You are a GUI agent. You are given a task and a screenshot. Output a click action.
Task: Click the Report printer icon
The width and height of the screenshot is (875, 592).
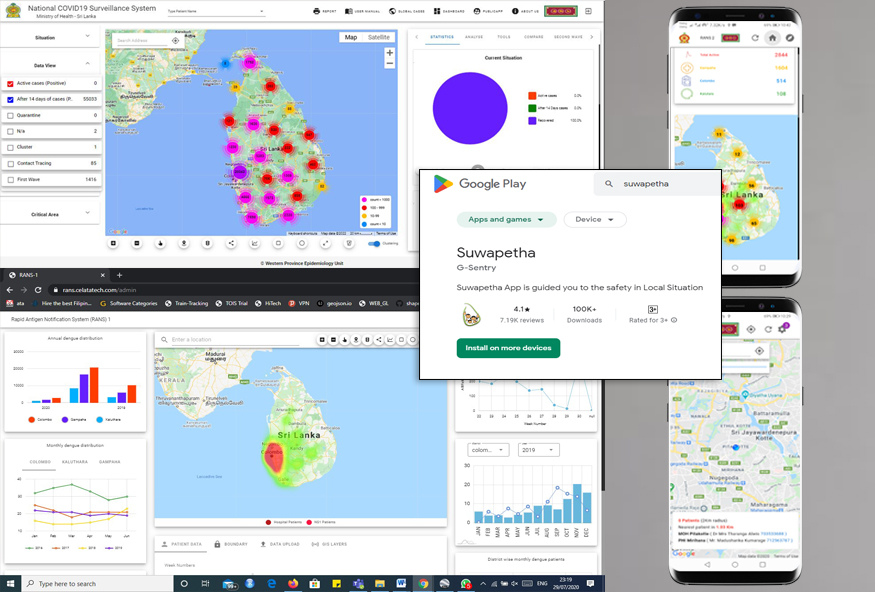tap(316, 11)
